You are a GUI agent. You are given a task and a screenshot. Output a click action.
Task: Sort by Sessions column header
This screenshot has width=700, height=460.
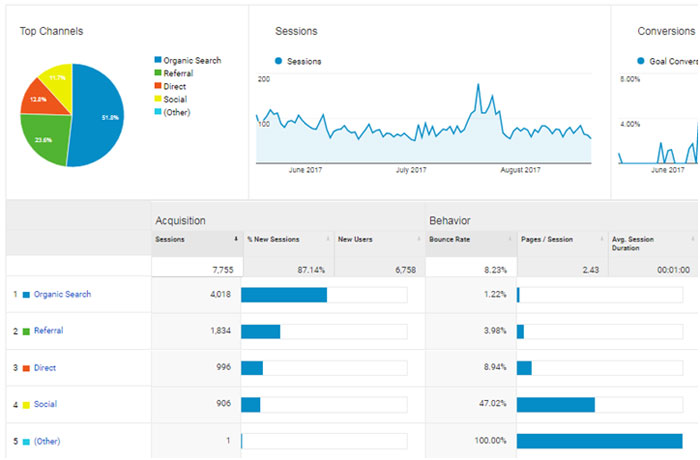click(x=197, y=243)
